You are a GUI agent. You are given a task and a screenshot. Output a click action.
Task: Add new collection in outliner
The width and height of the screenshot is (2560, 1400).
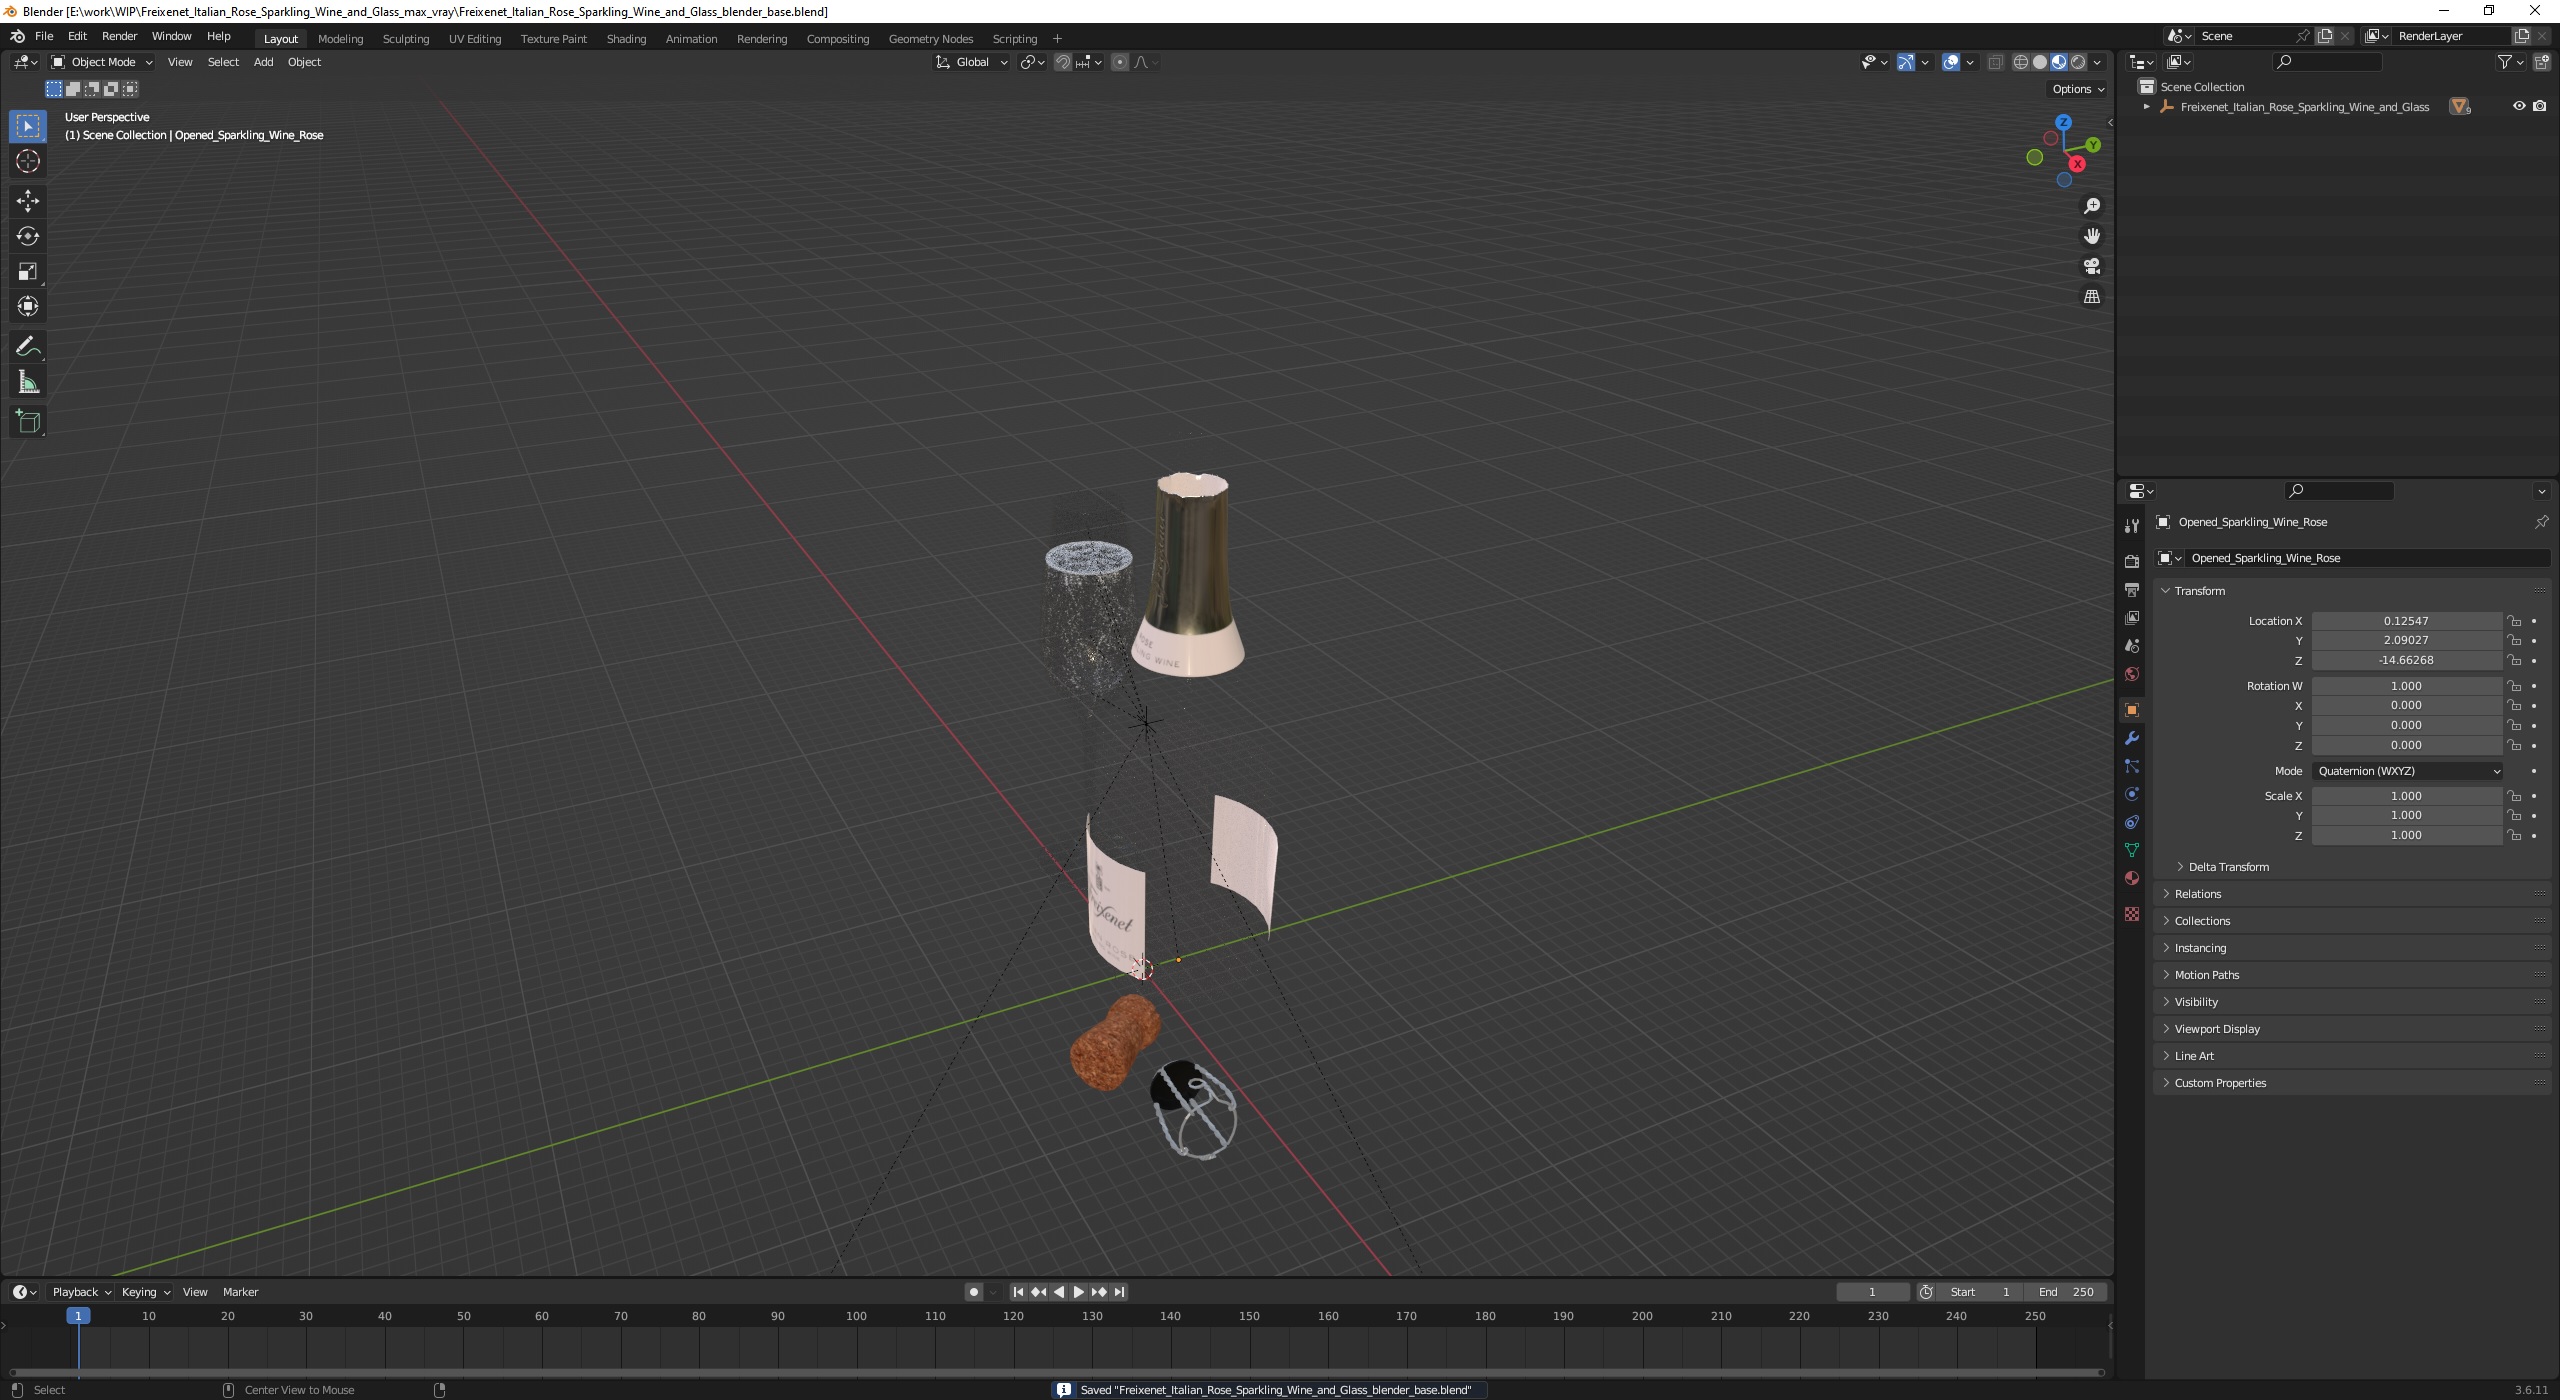2541,62
